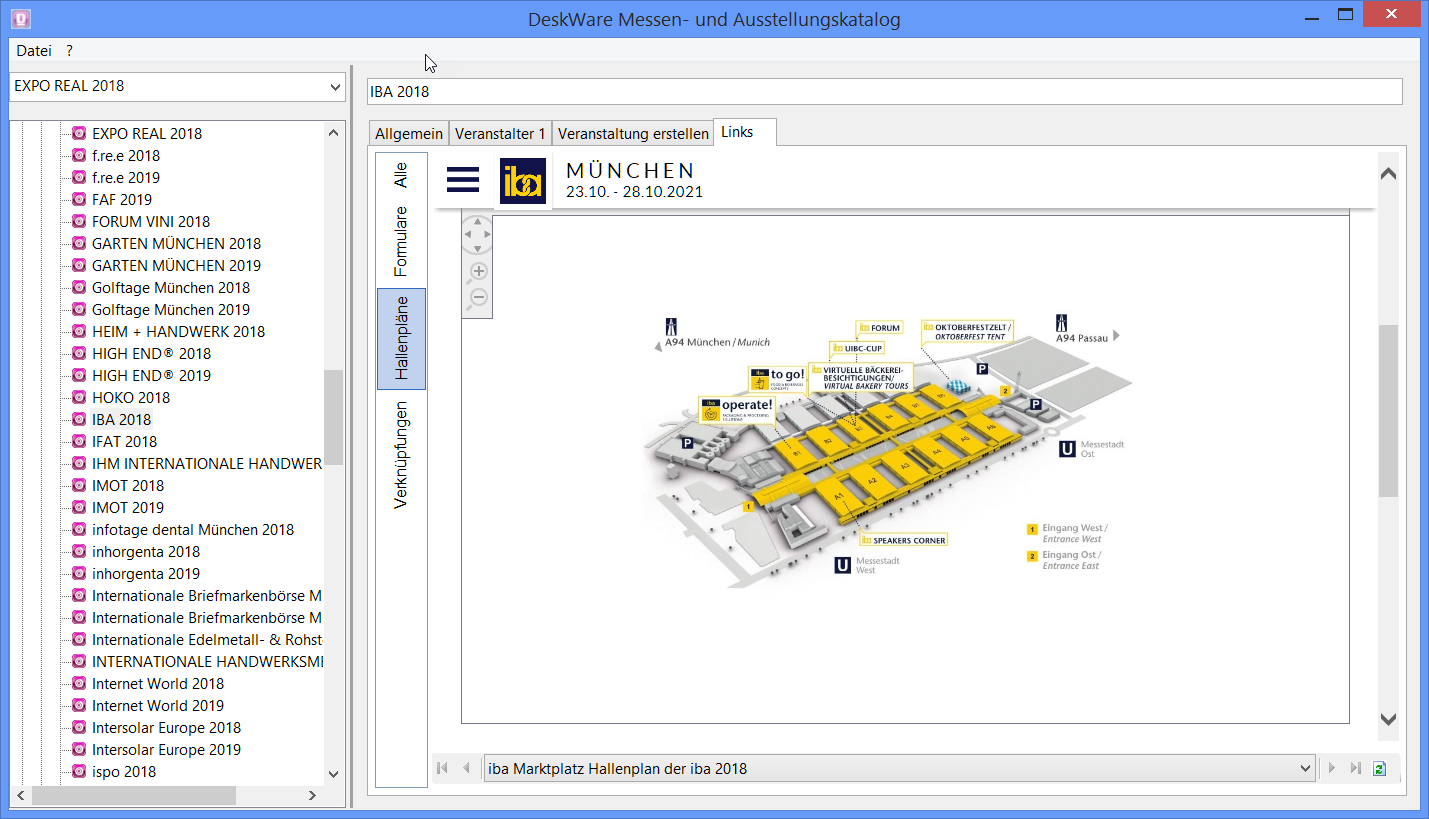Go to previous link record

point(466,768)
